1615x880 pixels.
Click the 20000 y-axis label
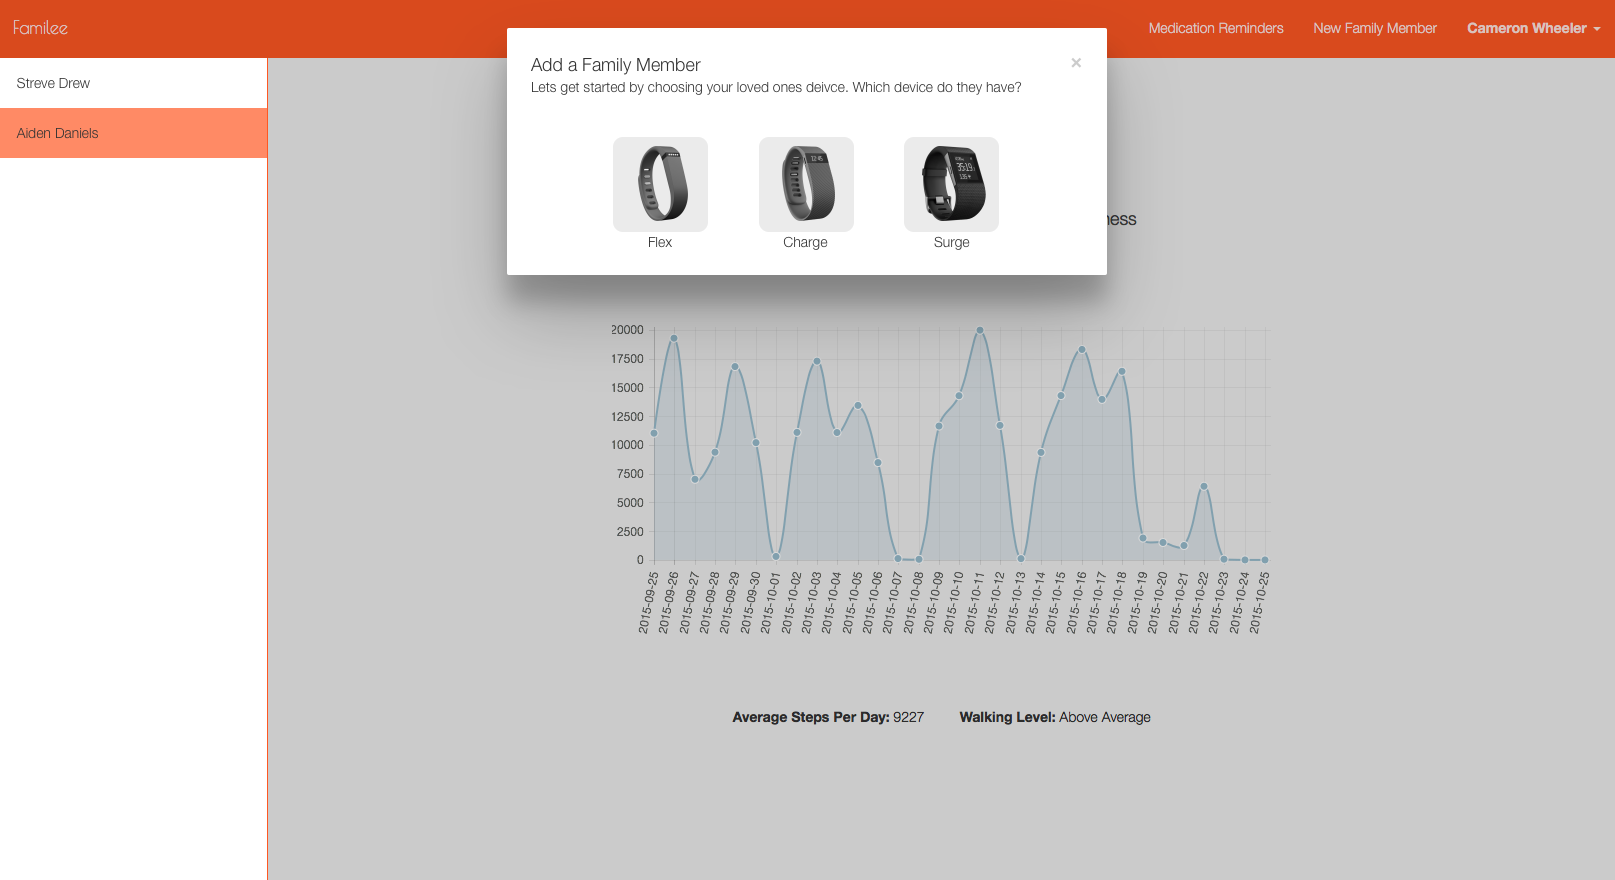[627, 330]
